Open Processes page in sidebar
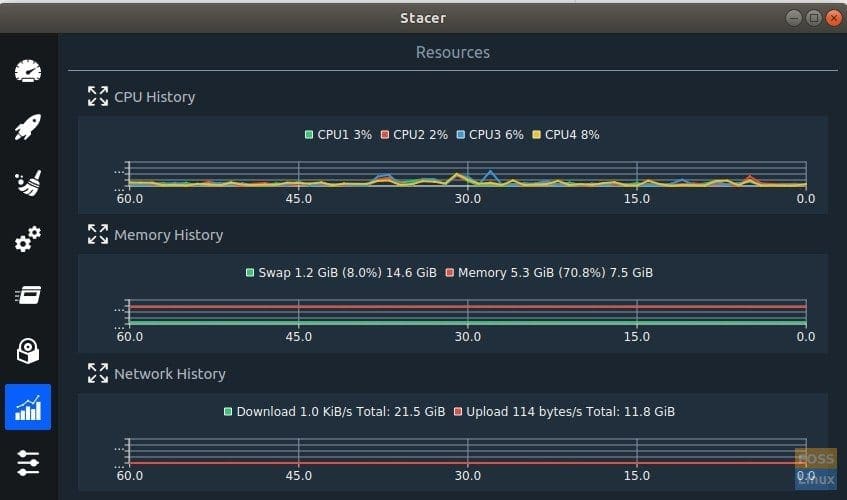This screenshot has height=500, width=847. click(28, 295)
